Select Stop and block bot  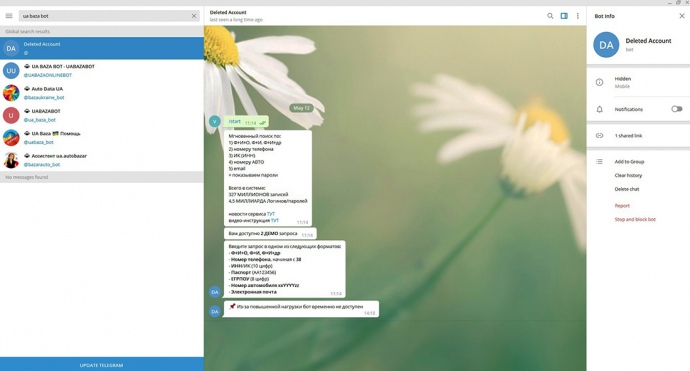point(635,219)
